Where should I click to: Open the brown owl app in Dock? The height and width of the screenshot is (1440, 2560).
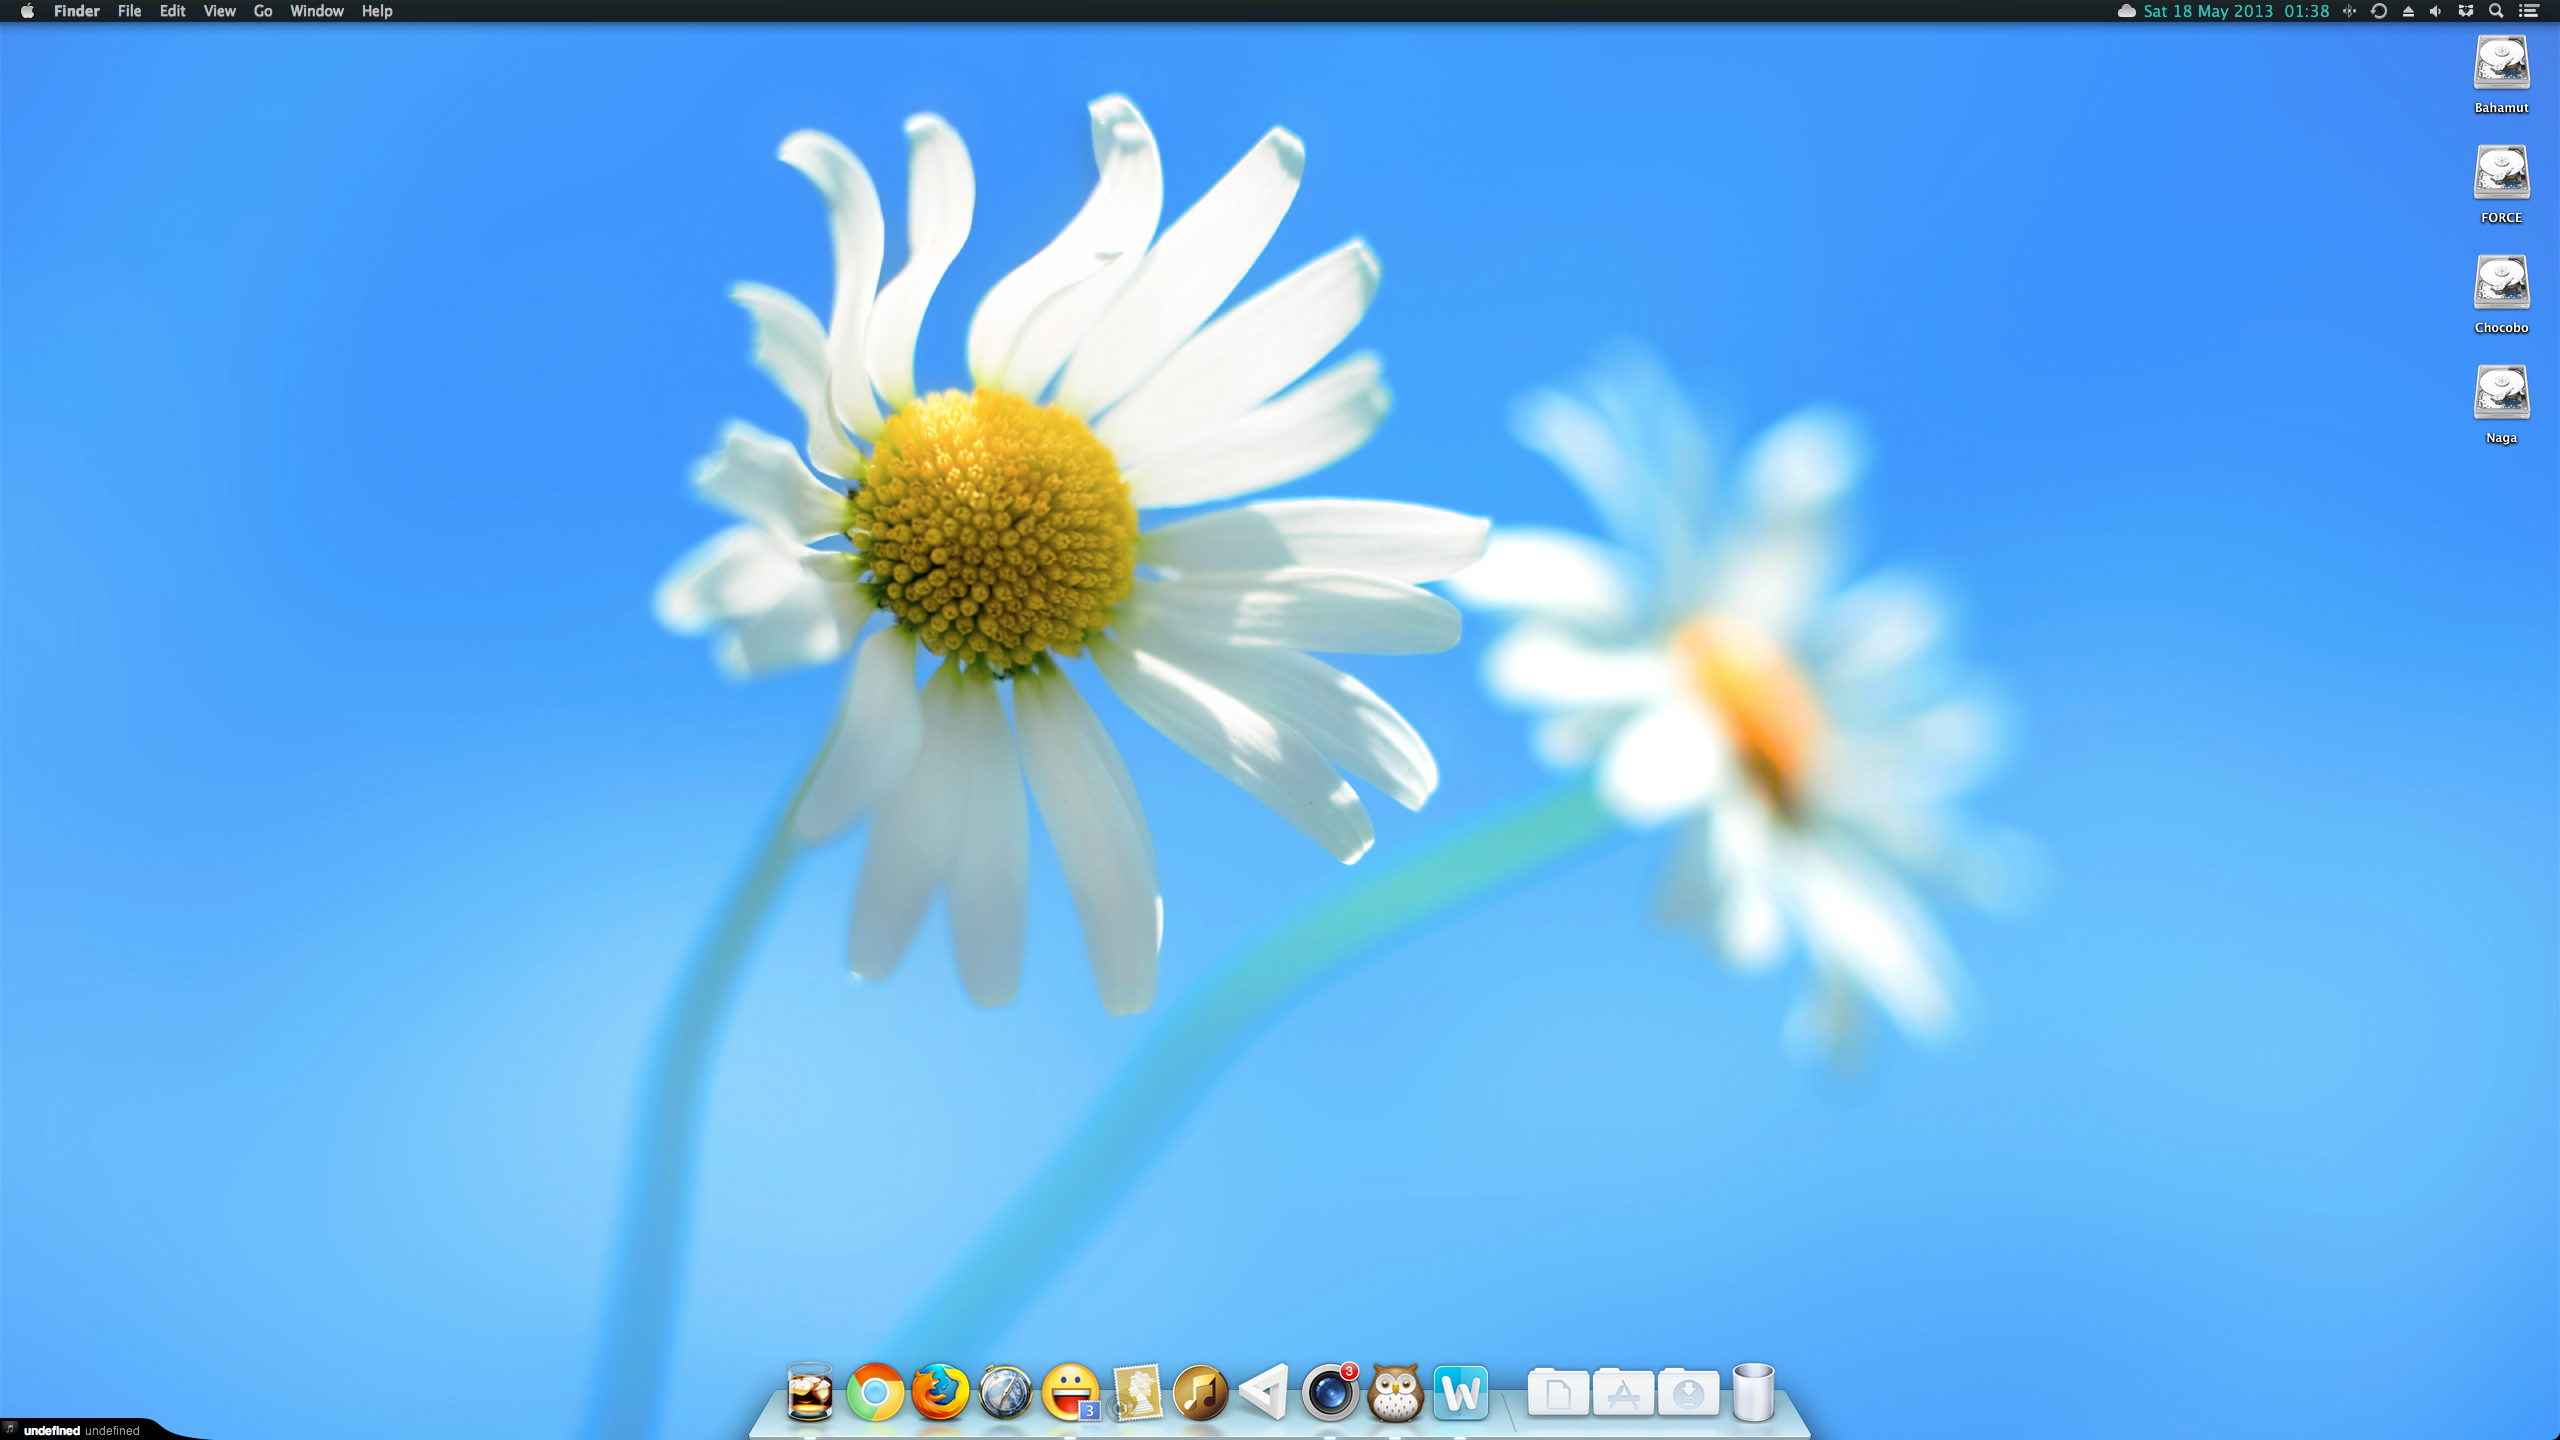1395,1392
